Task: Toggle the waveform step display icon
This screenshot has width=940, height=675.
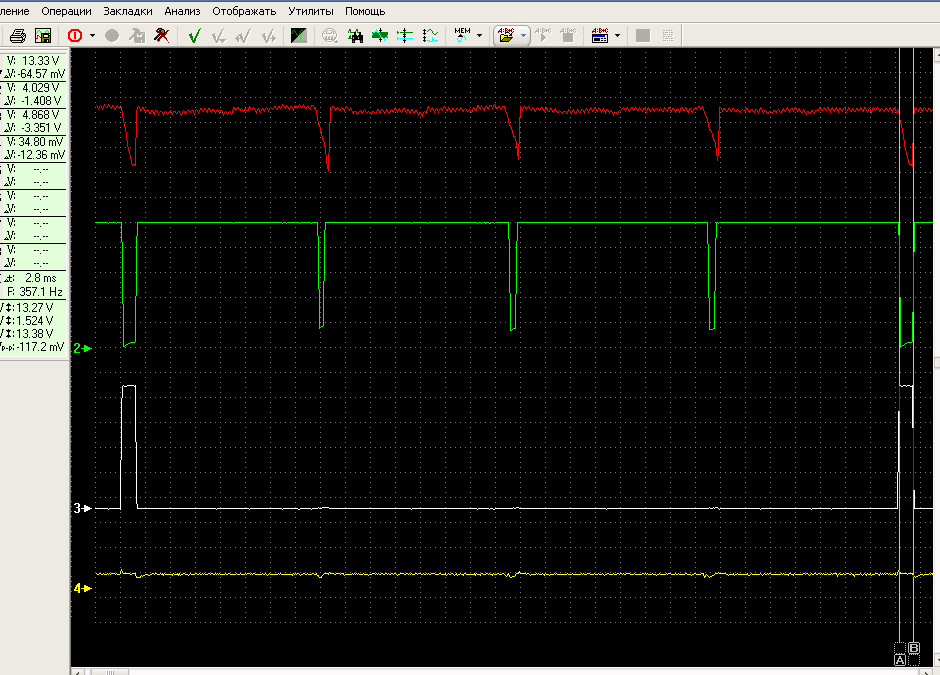Action: click(430, 35)
